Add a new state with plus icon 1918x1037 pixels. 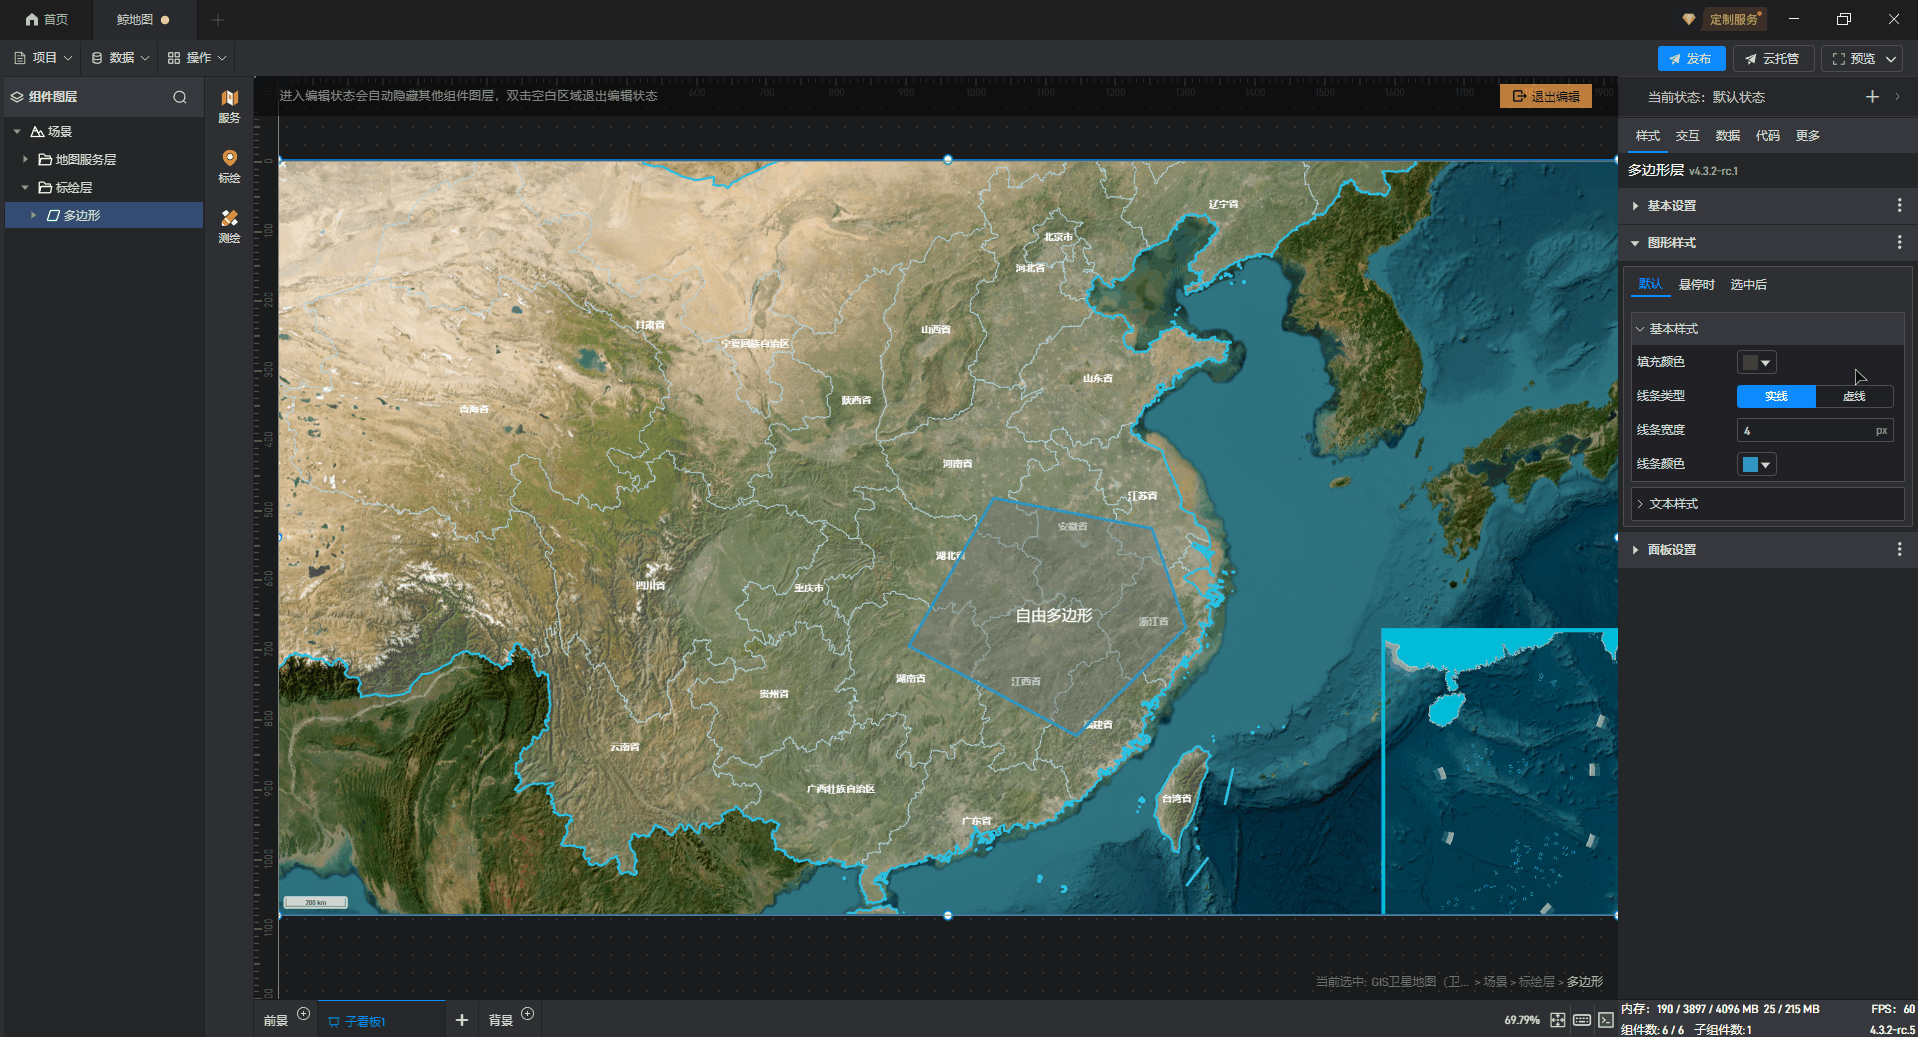1872,96
